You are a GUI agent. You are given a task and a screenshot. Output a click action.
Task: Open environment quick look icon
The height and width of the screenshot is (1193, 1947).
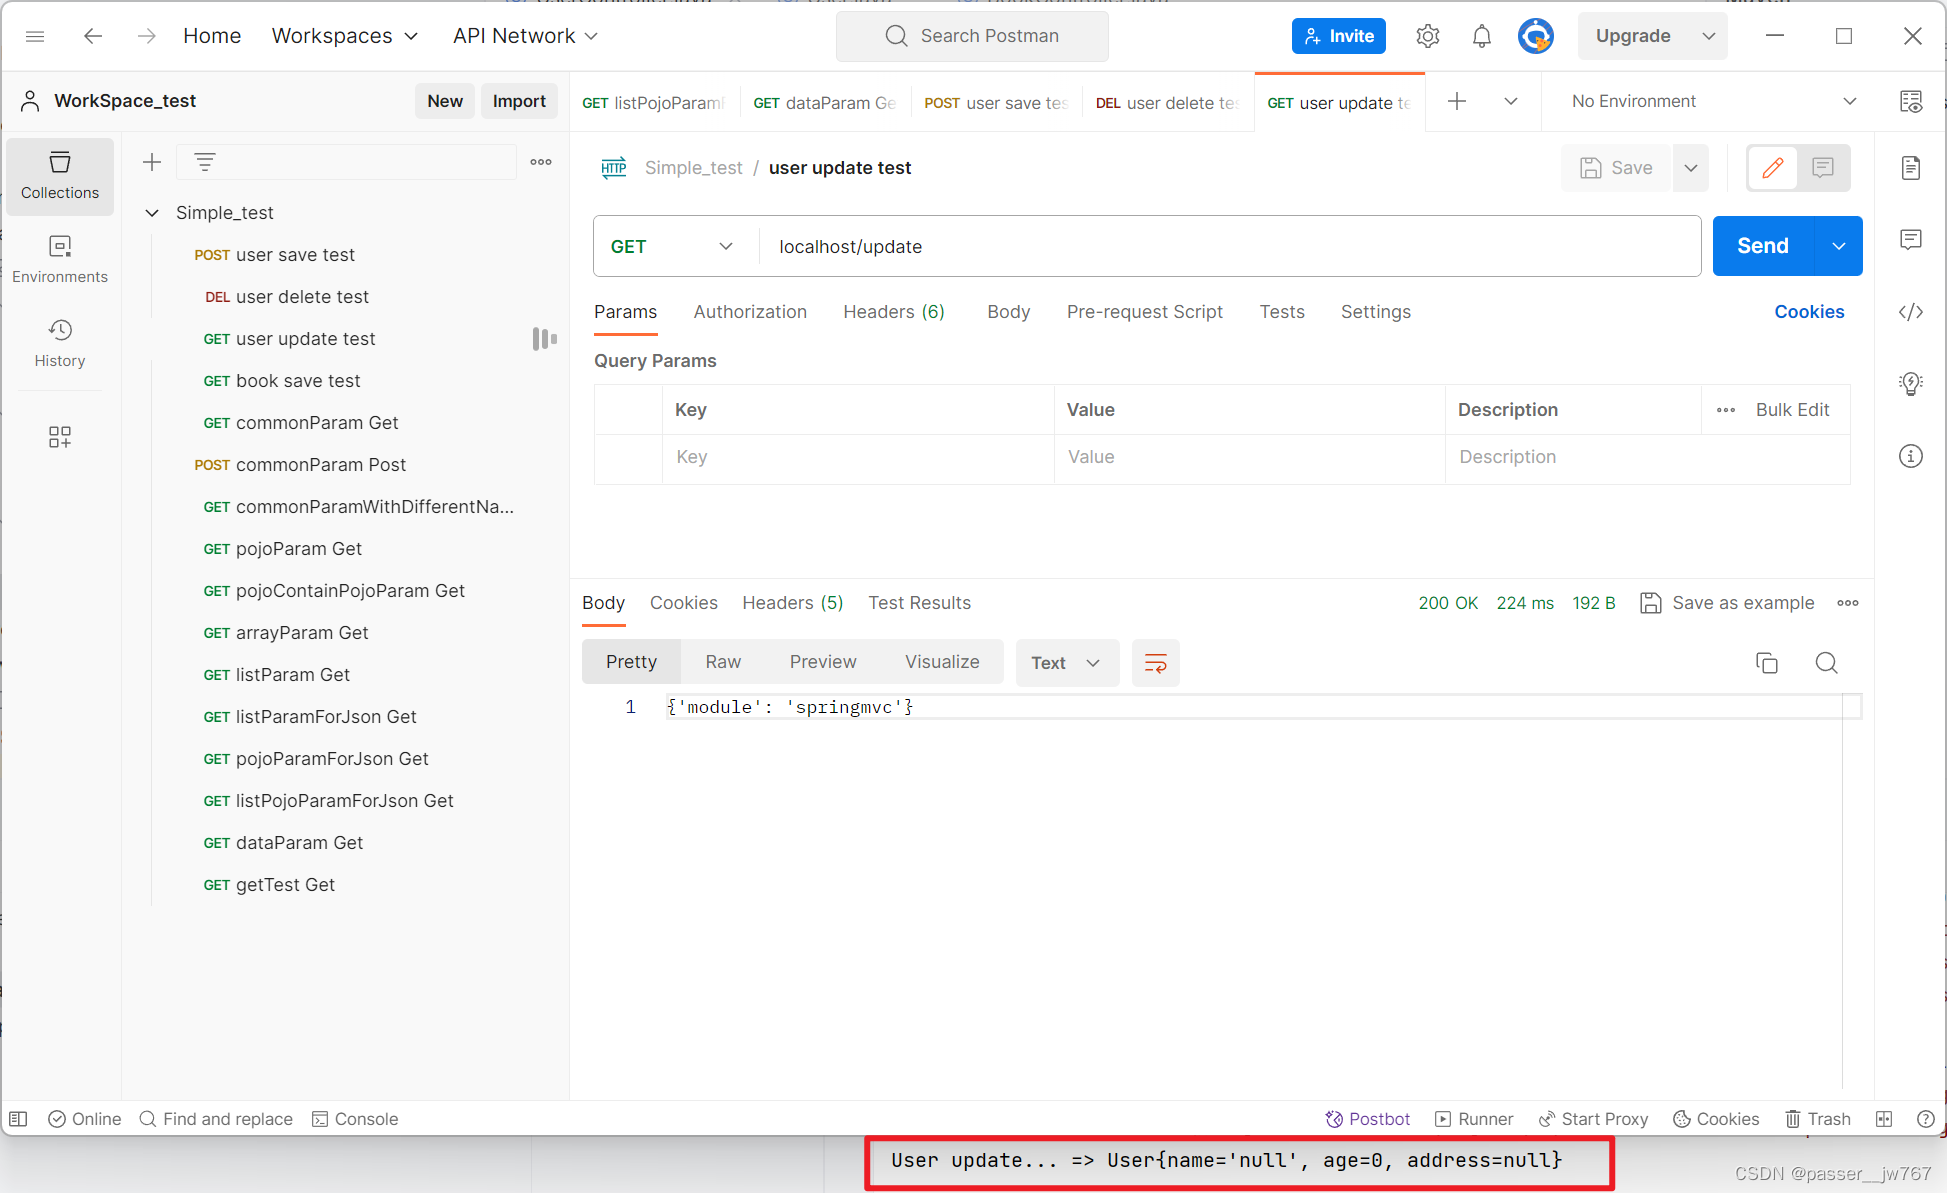pos(1911,101)
